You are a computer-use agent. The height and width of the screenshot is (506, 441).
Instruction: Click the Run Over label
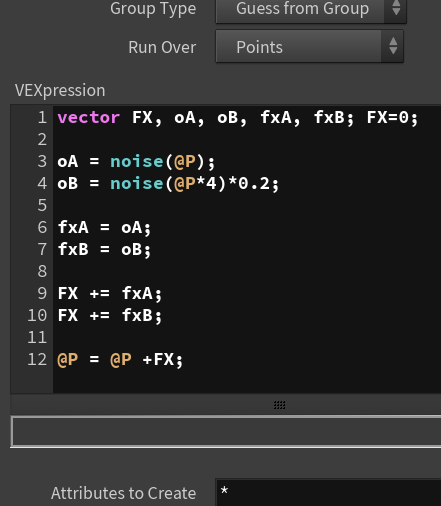162,47
